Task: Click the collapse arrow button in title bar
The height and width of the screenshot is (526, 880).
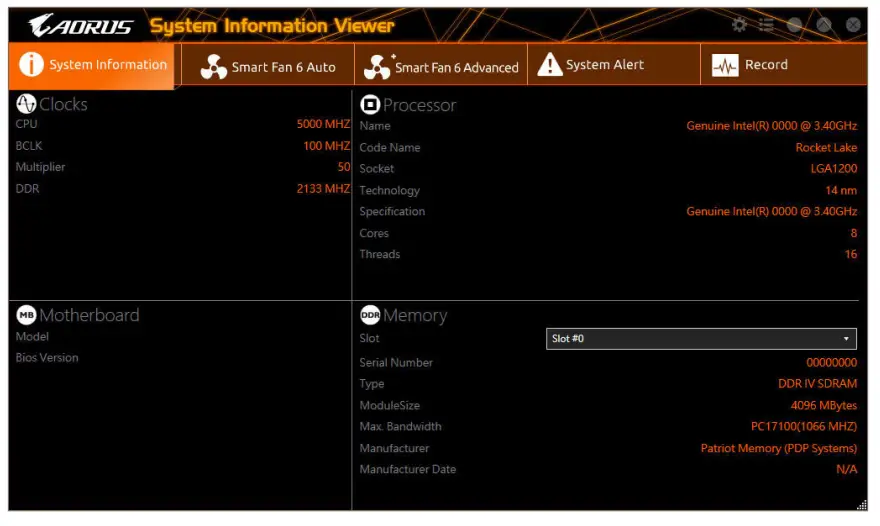Action: coord(823,25)
